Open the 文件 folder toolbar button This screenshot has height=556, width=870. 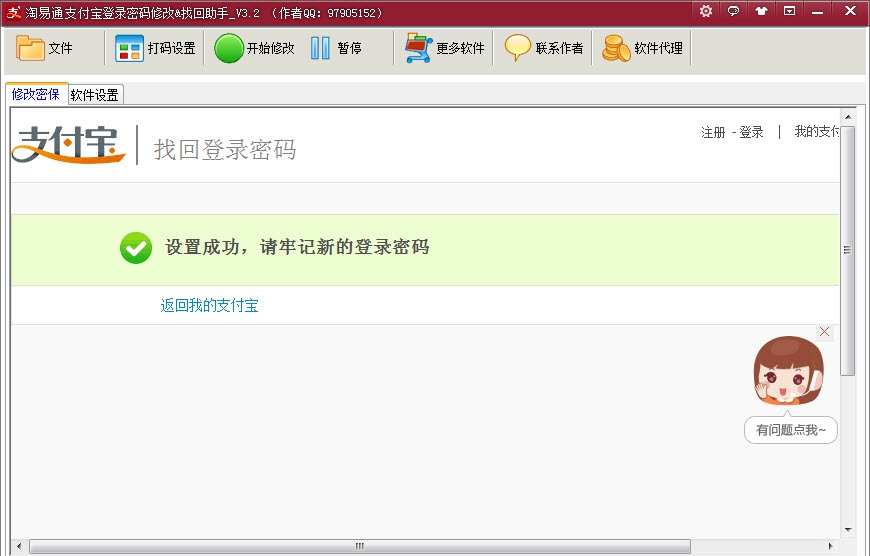tap(44, 48)
